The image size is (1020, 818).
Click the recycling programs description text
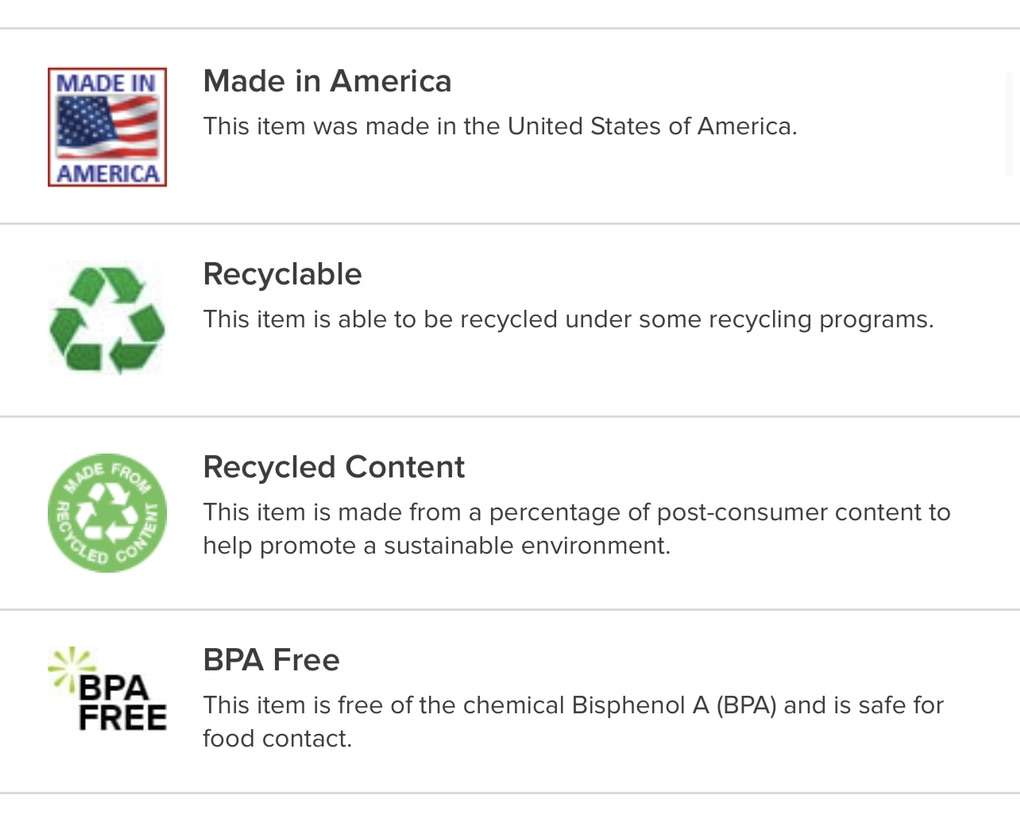coord(568,320)
